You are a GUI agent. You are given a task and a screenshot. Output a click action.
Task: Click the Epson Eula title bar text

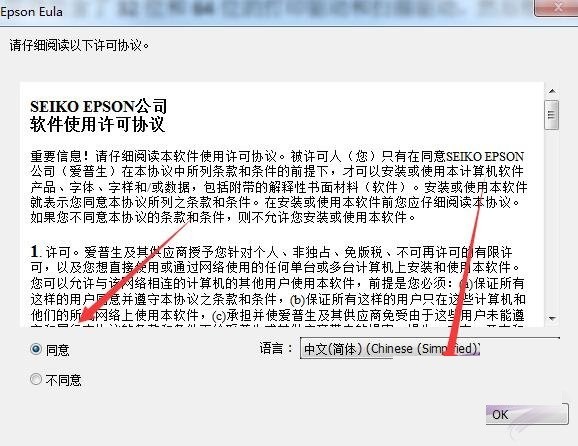click(x=31, y=12)
